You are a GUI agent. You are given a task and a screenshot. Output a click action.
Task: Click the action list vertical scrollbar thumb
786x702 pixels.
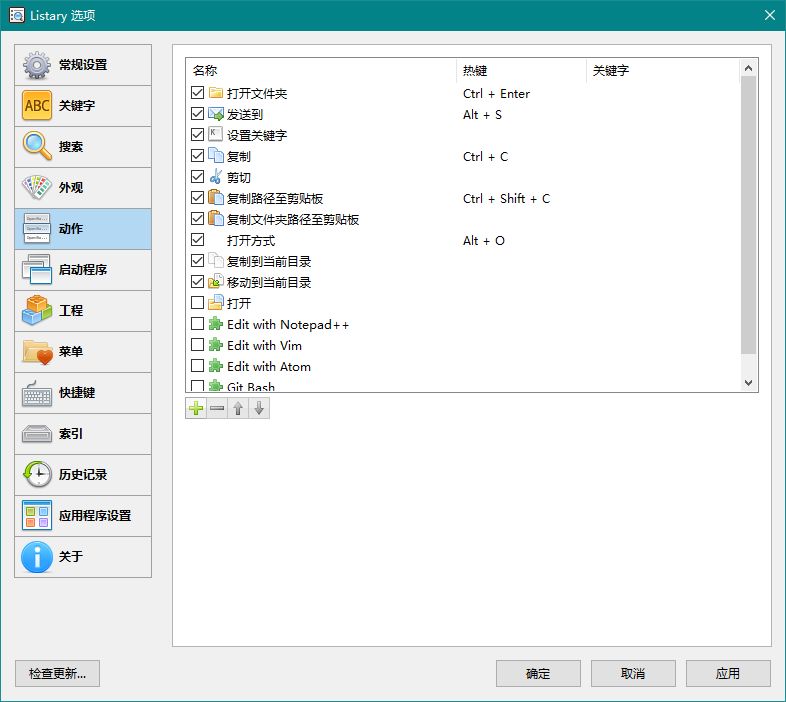tap(748, 215)
